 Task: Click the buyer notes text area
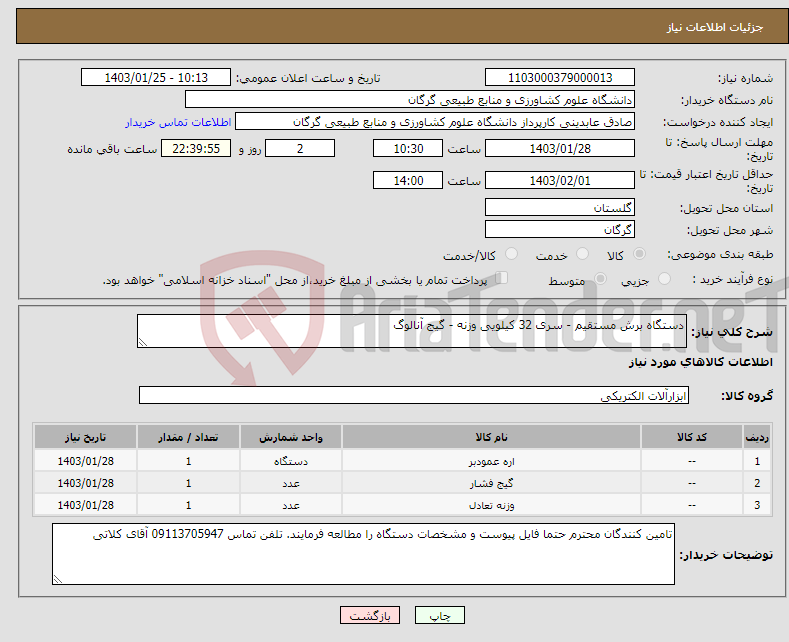[363, 554]
